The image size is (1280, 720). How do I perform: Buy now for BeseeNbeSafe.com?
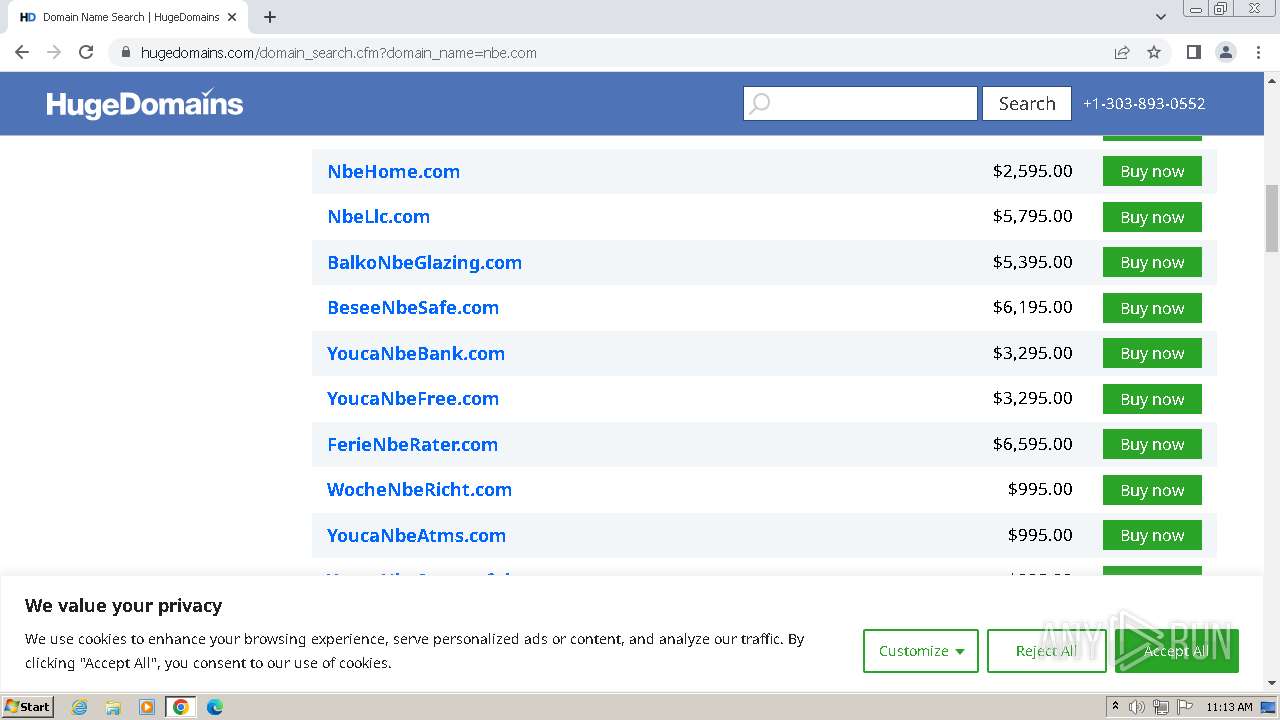coord(1152,308)
